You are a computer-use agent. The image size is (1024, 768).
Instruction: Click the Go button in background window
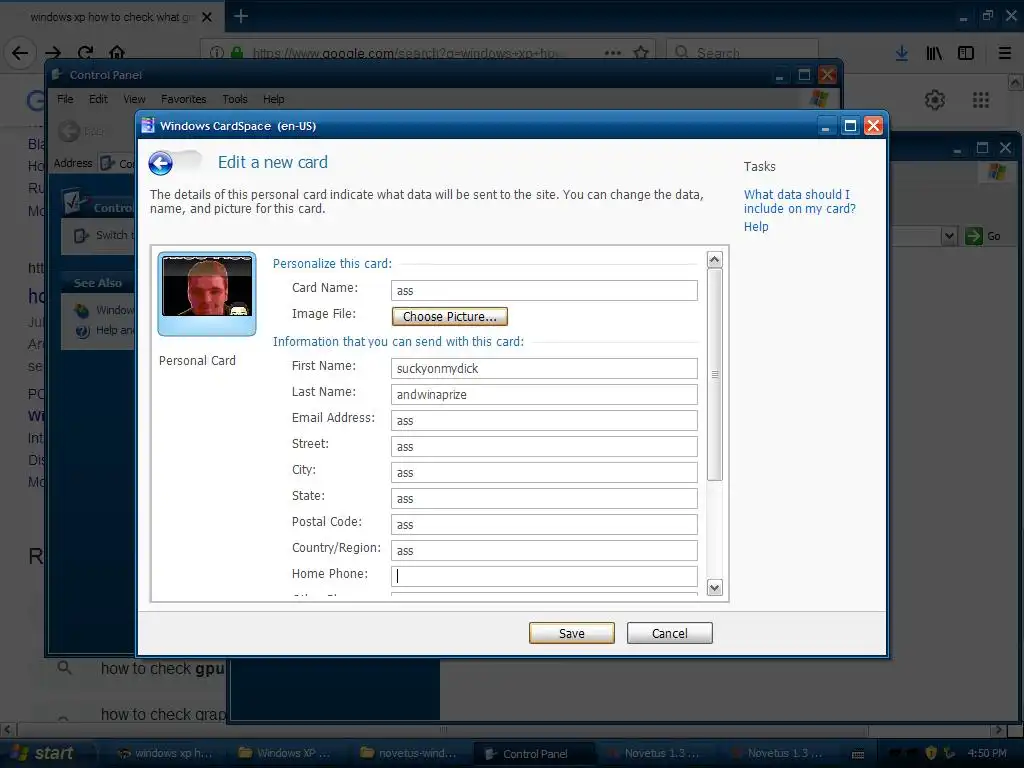pyautogui.click(x=984, y=236)
